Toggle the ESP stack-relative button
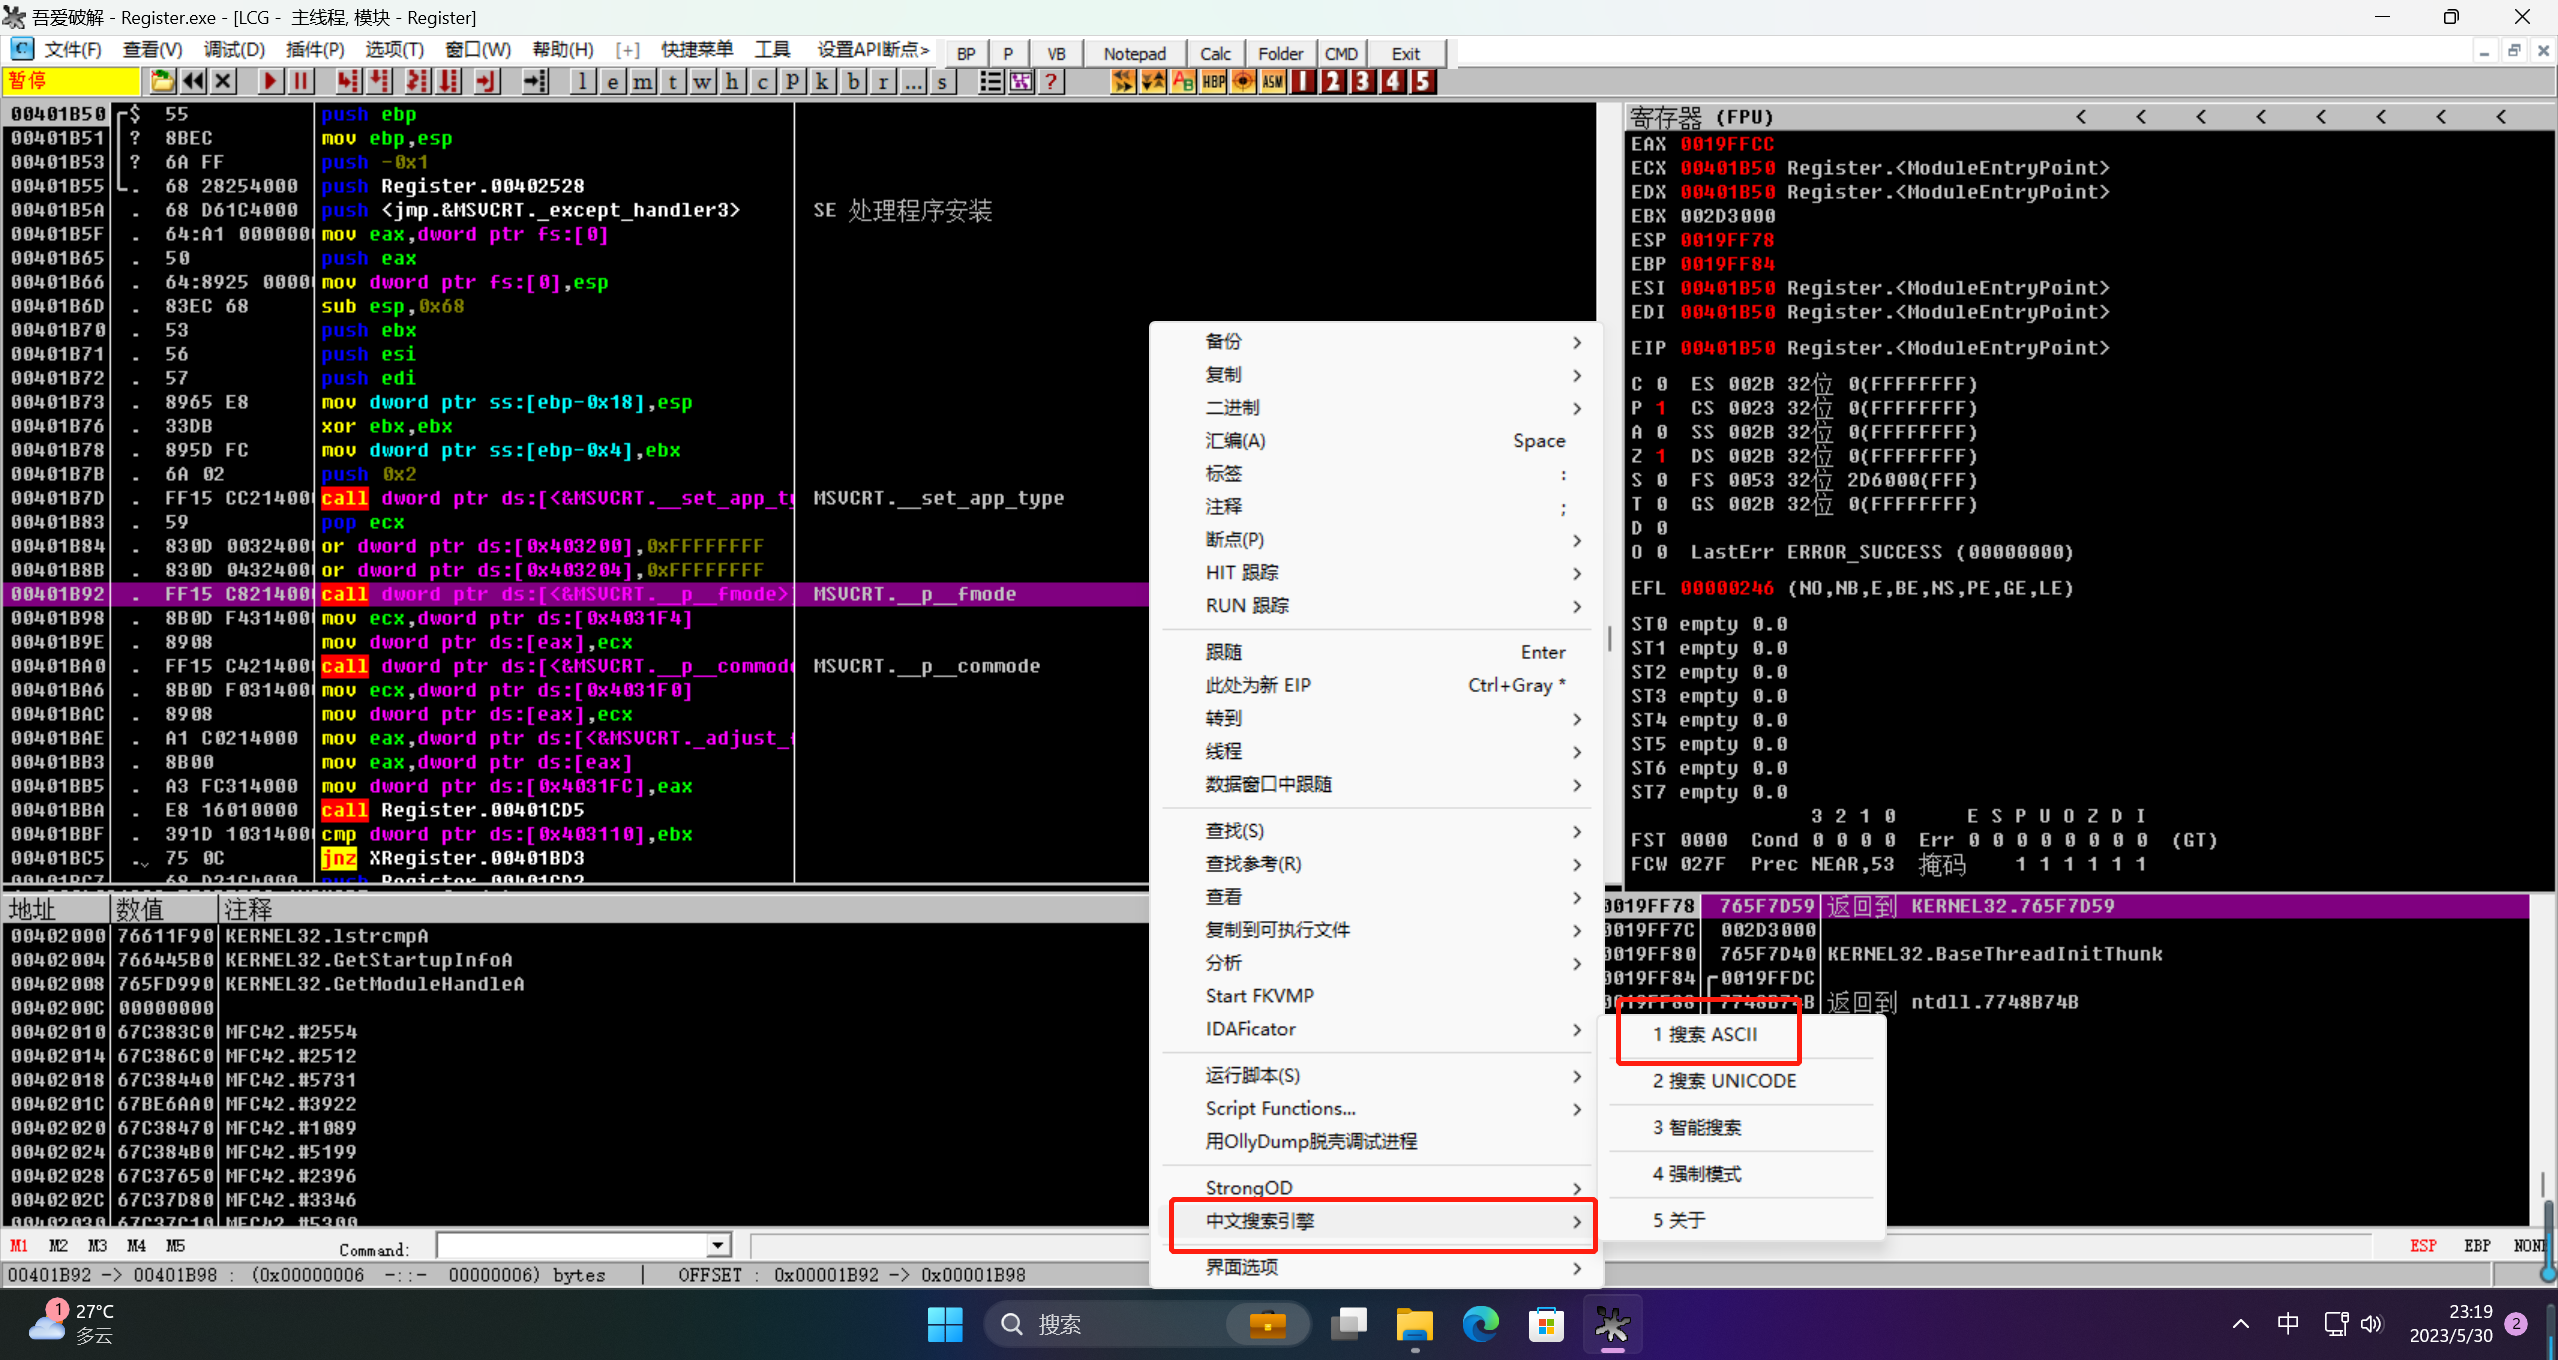2558x1360 pixels. pos(2423,1246)
